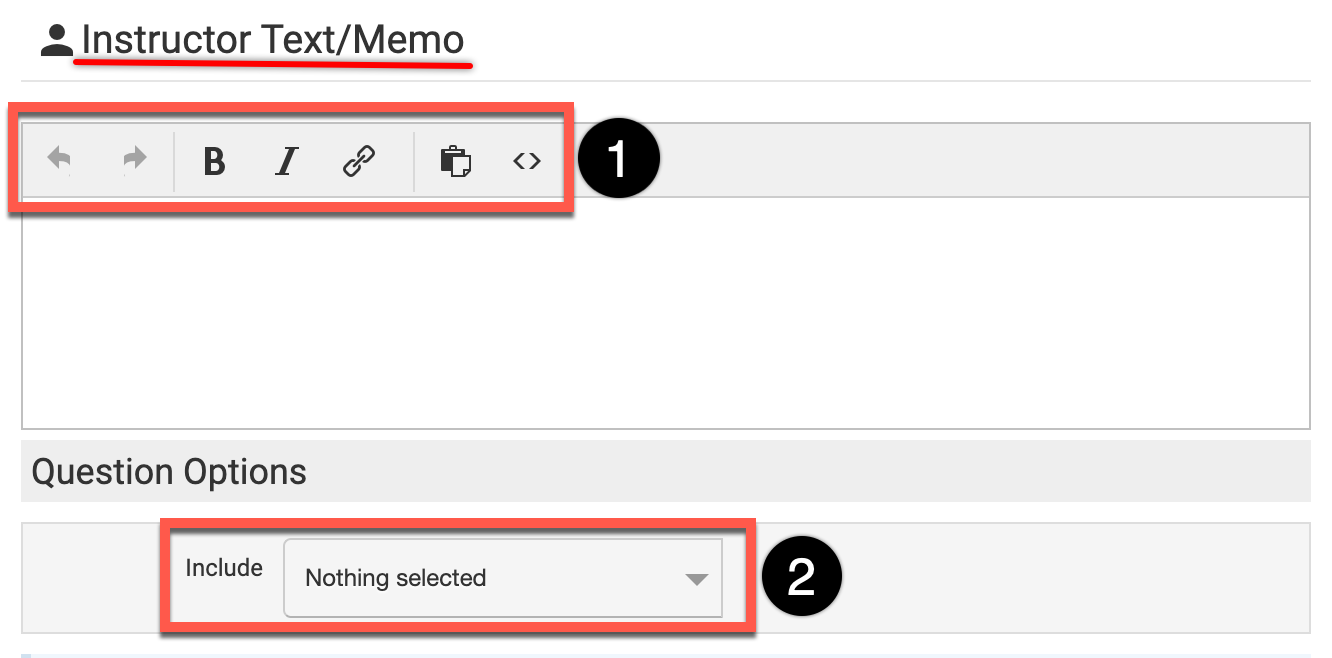This screenshot has width=1332, height=658.
Task: Click the black number 2 callout badge
Action: pyautogui.click(x=802, y=578)
